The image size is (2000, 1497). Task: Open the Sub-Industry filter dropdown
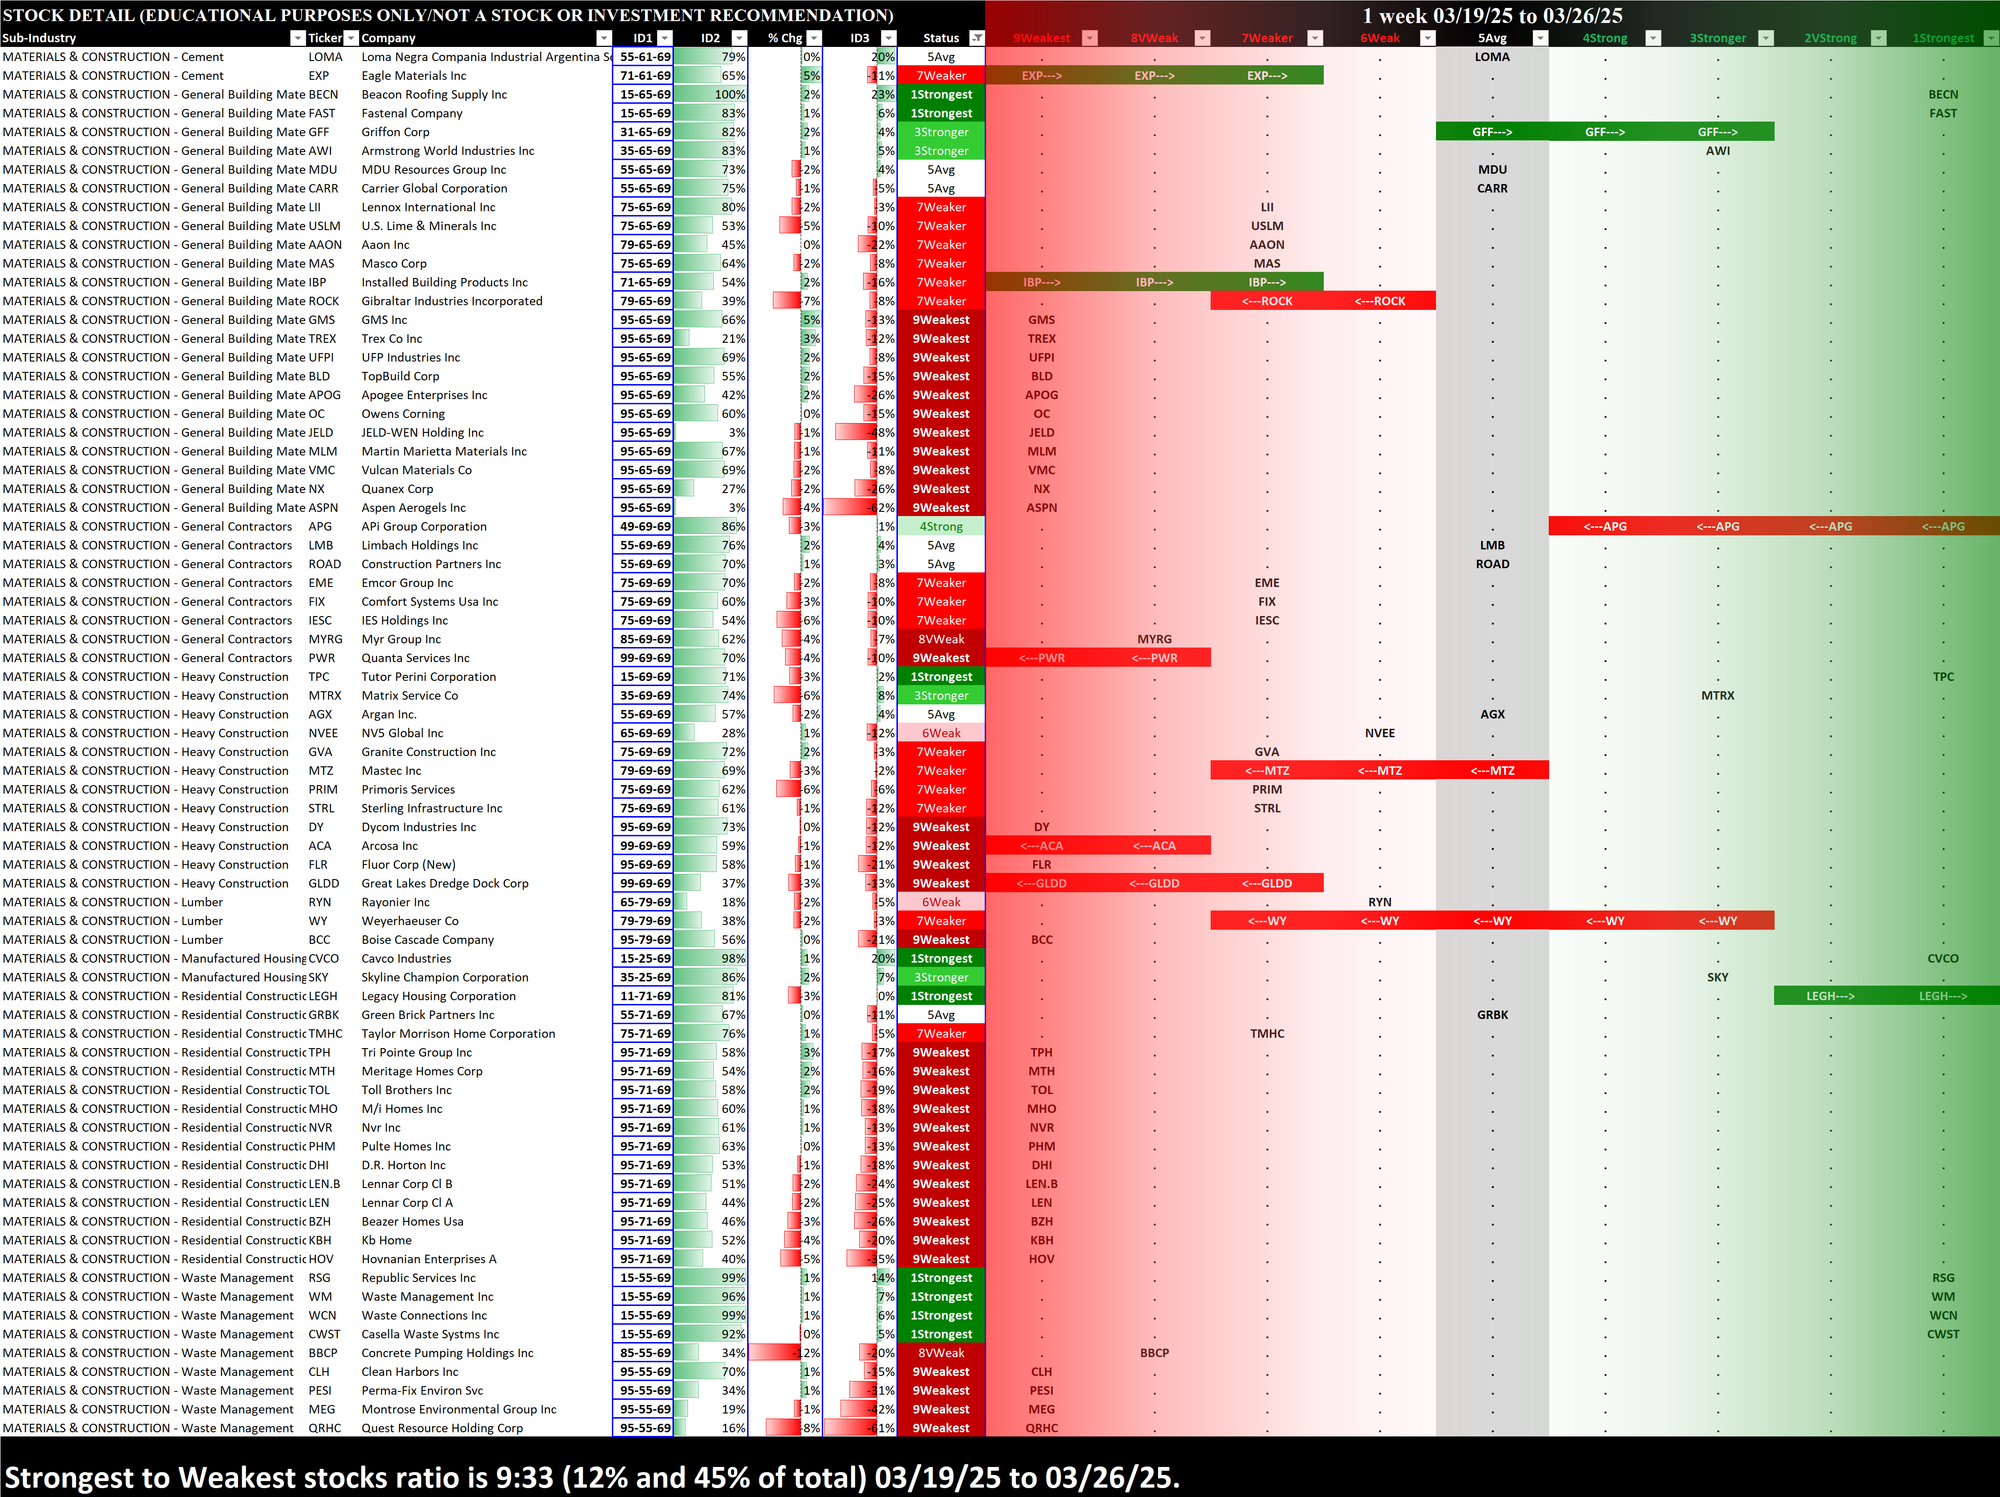pyautogui.click(x=297, y=38)
